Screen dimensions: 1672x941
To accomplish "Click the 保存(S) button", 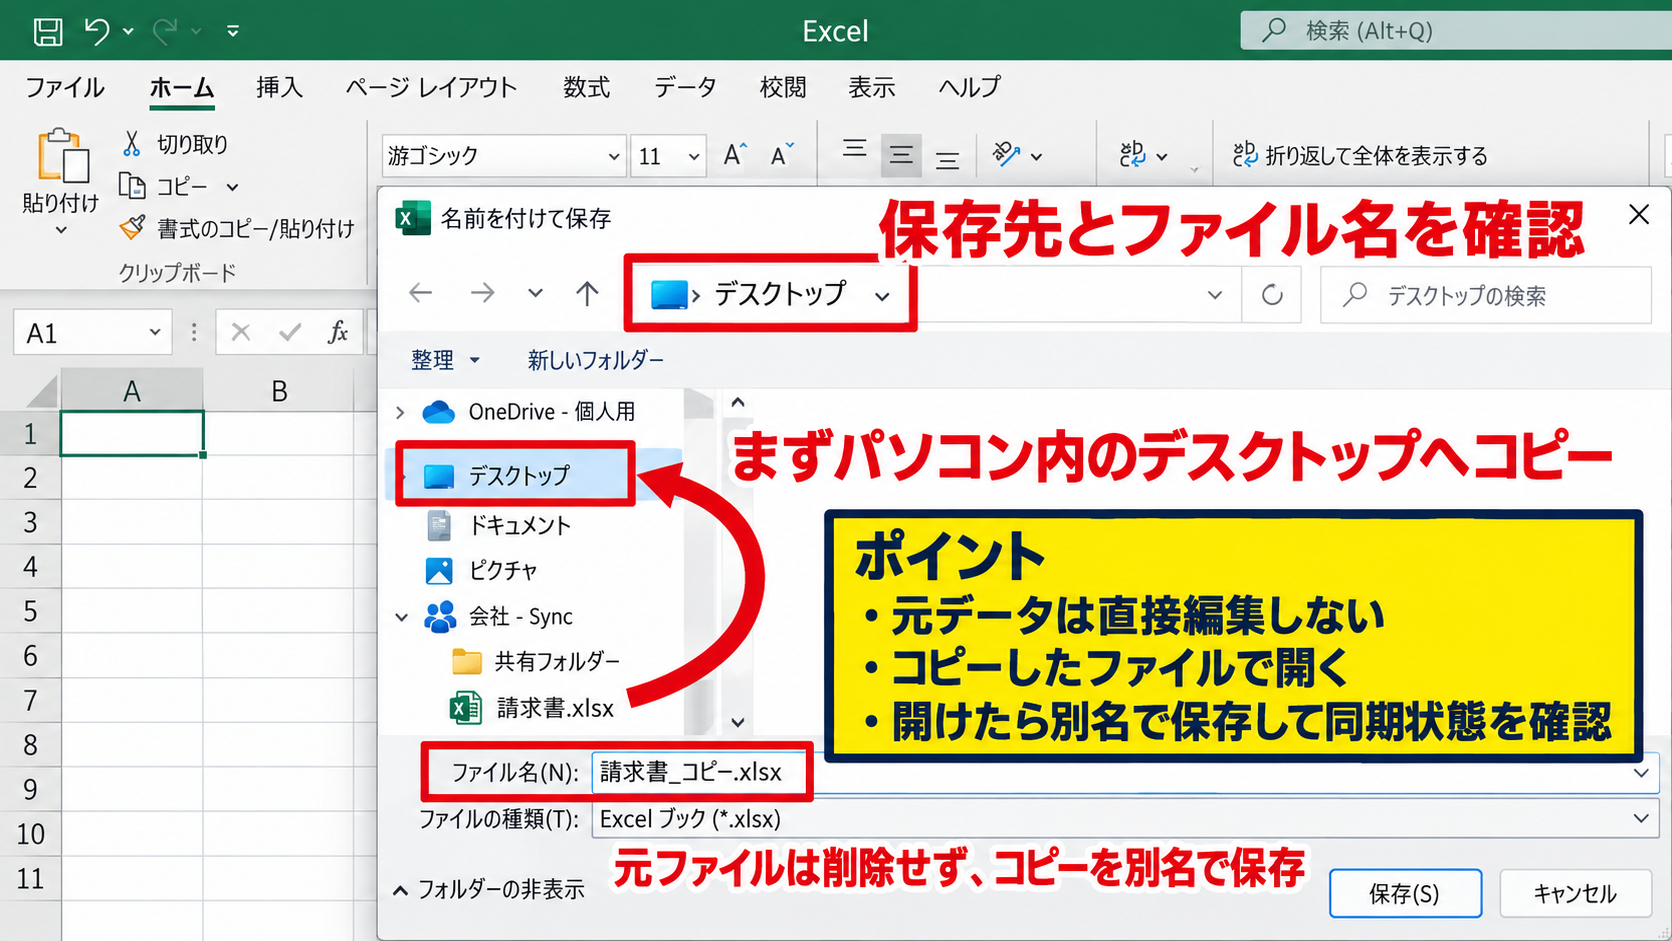I will 1405,893.
